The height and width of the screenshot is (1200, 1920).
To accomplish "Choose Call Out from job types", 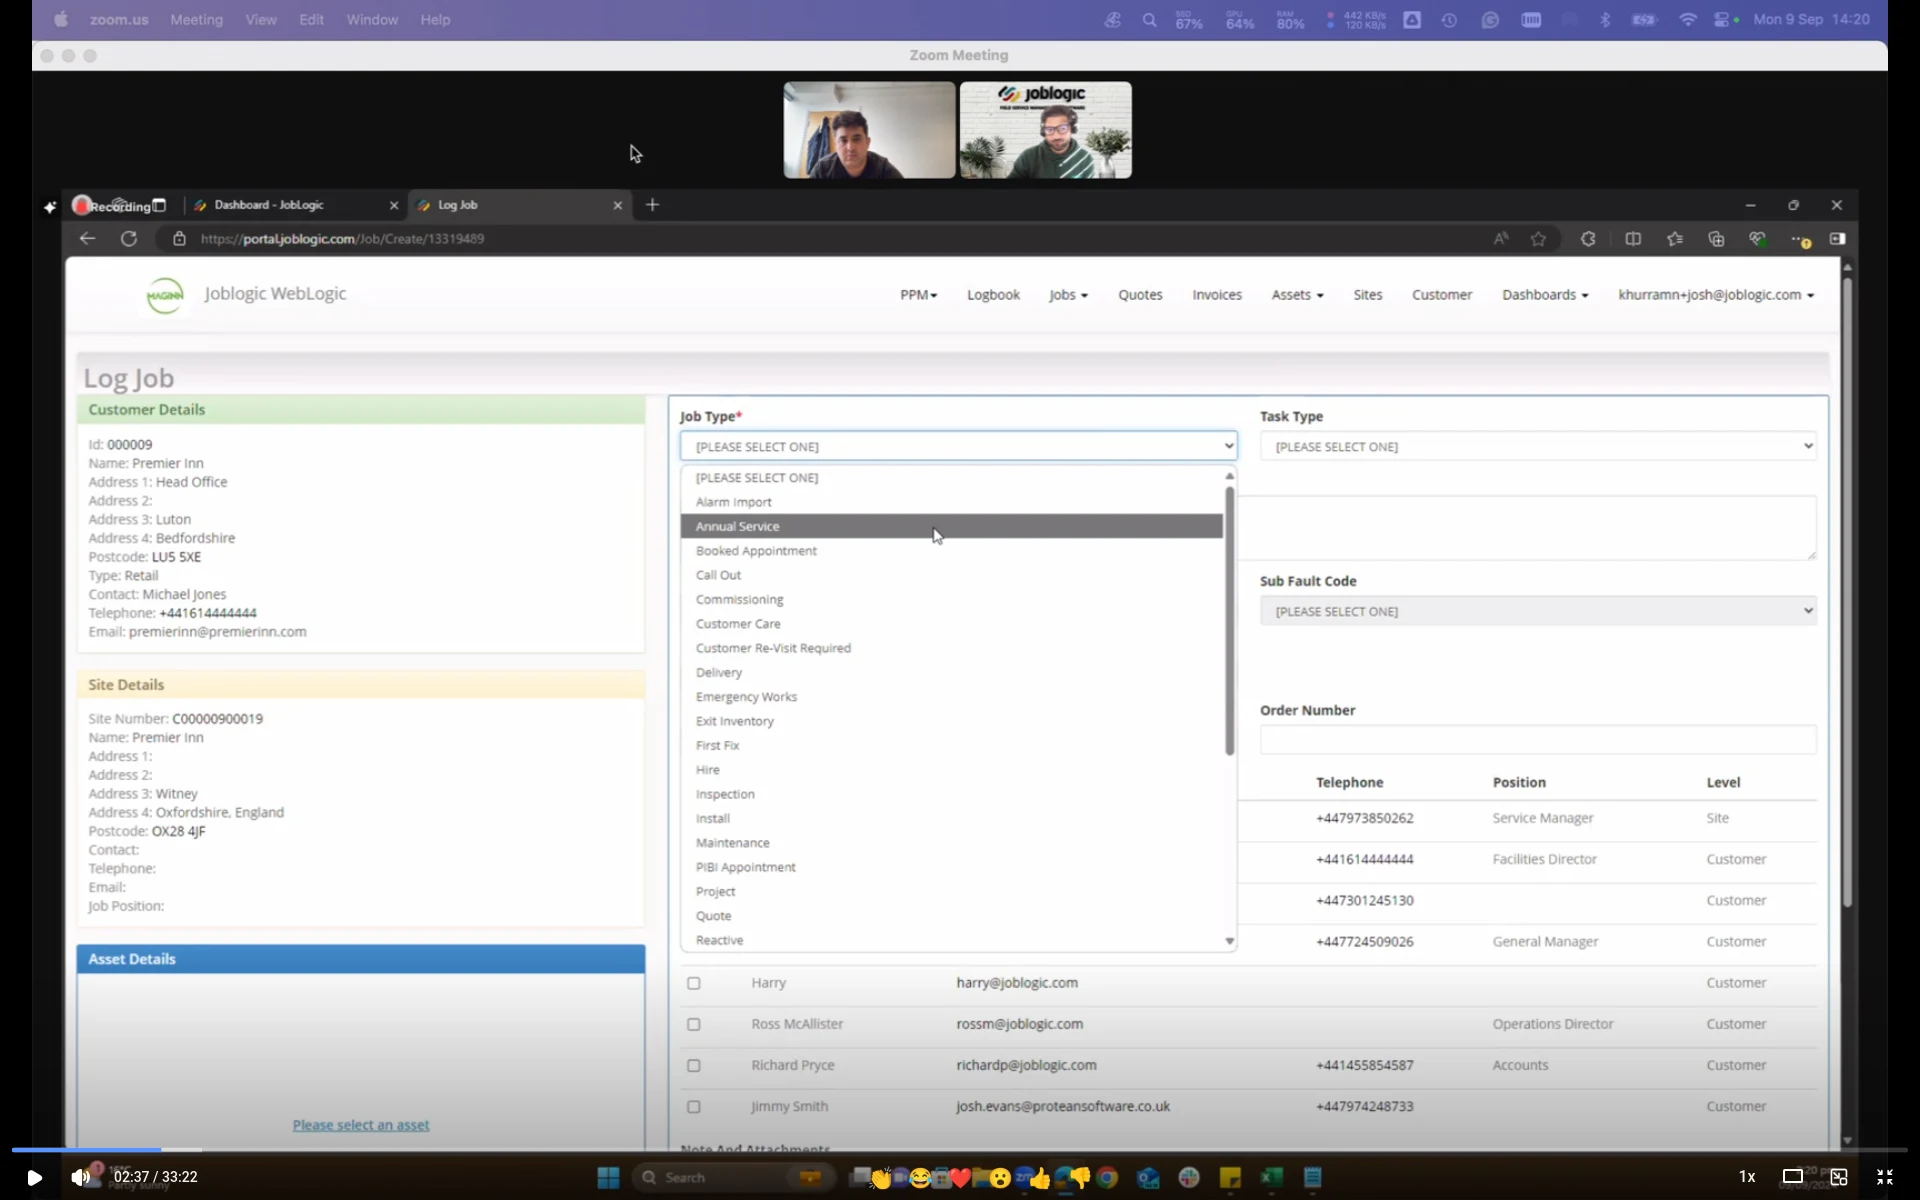I will click(951, 575).
